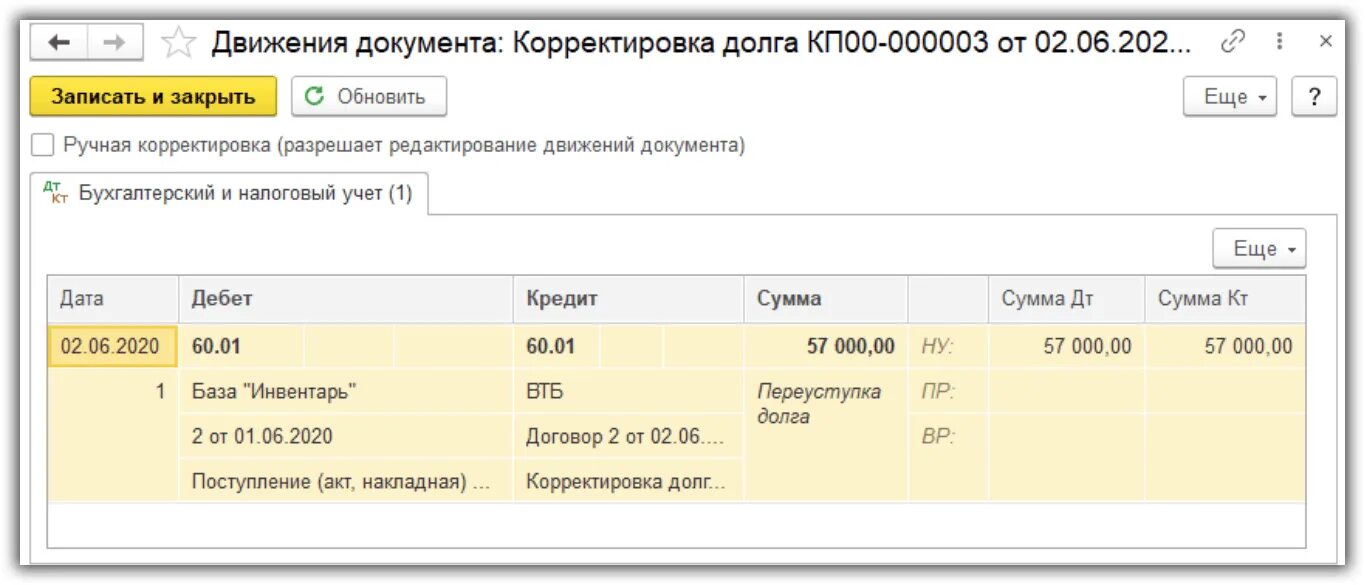Click the Записать и закрыть button
This screenshot has height=585, width=1365.
coord(153,97)
